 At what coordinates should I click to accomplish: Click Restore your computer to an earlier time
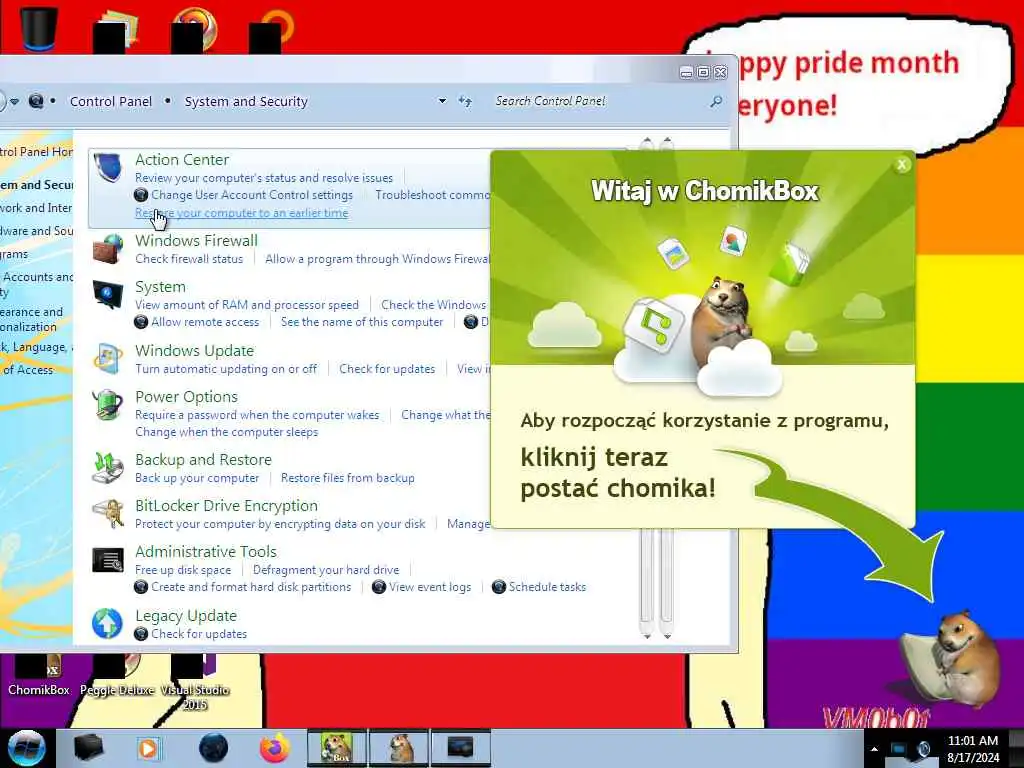pos(242,213)
